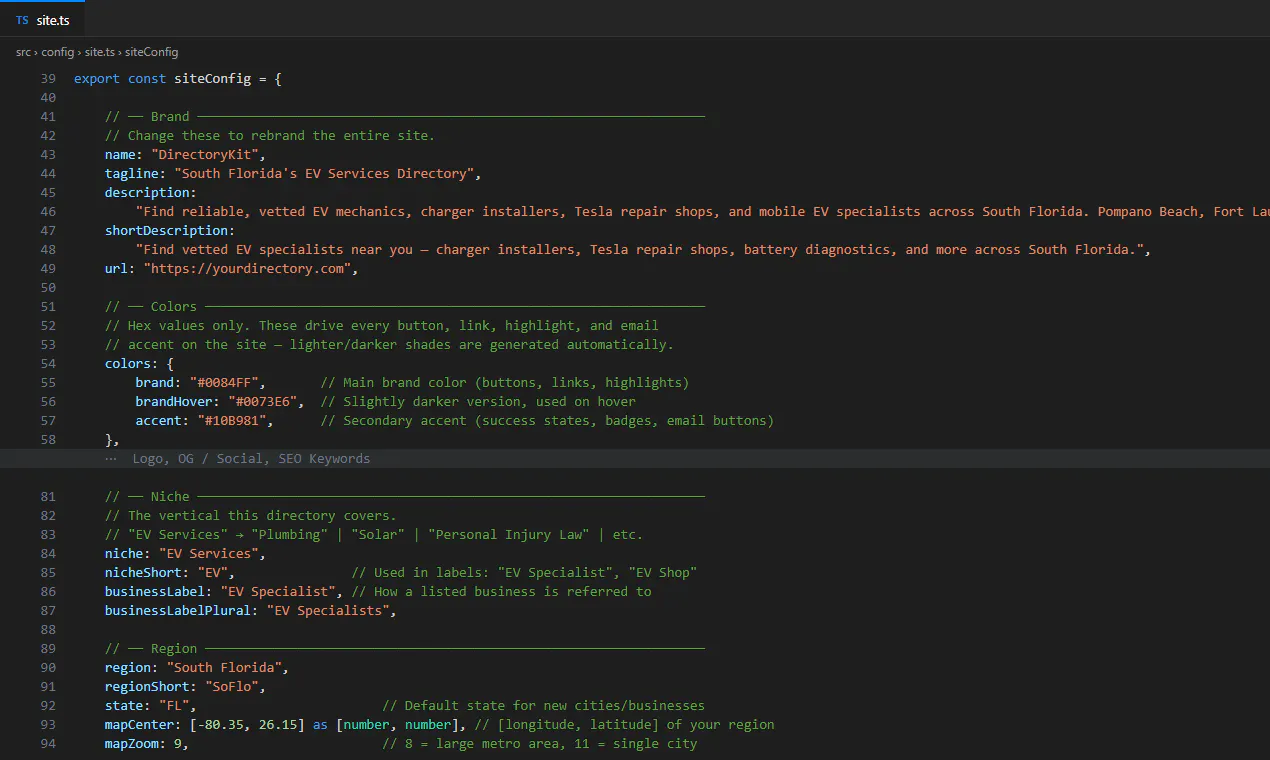The height and width of the screenshot is (760, 1270).
Task: Open the config breadcrumb segment
Action: click(x=58, y=52)
